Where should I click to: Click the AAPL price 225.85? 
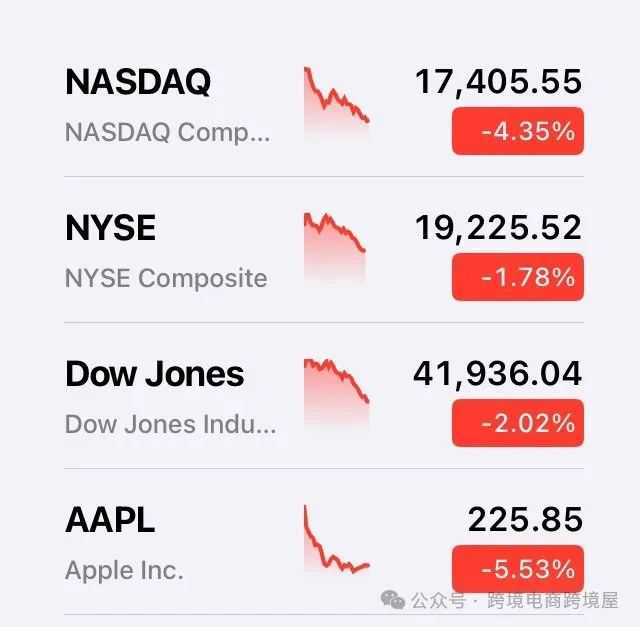pos(525,520)
